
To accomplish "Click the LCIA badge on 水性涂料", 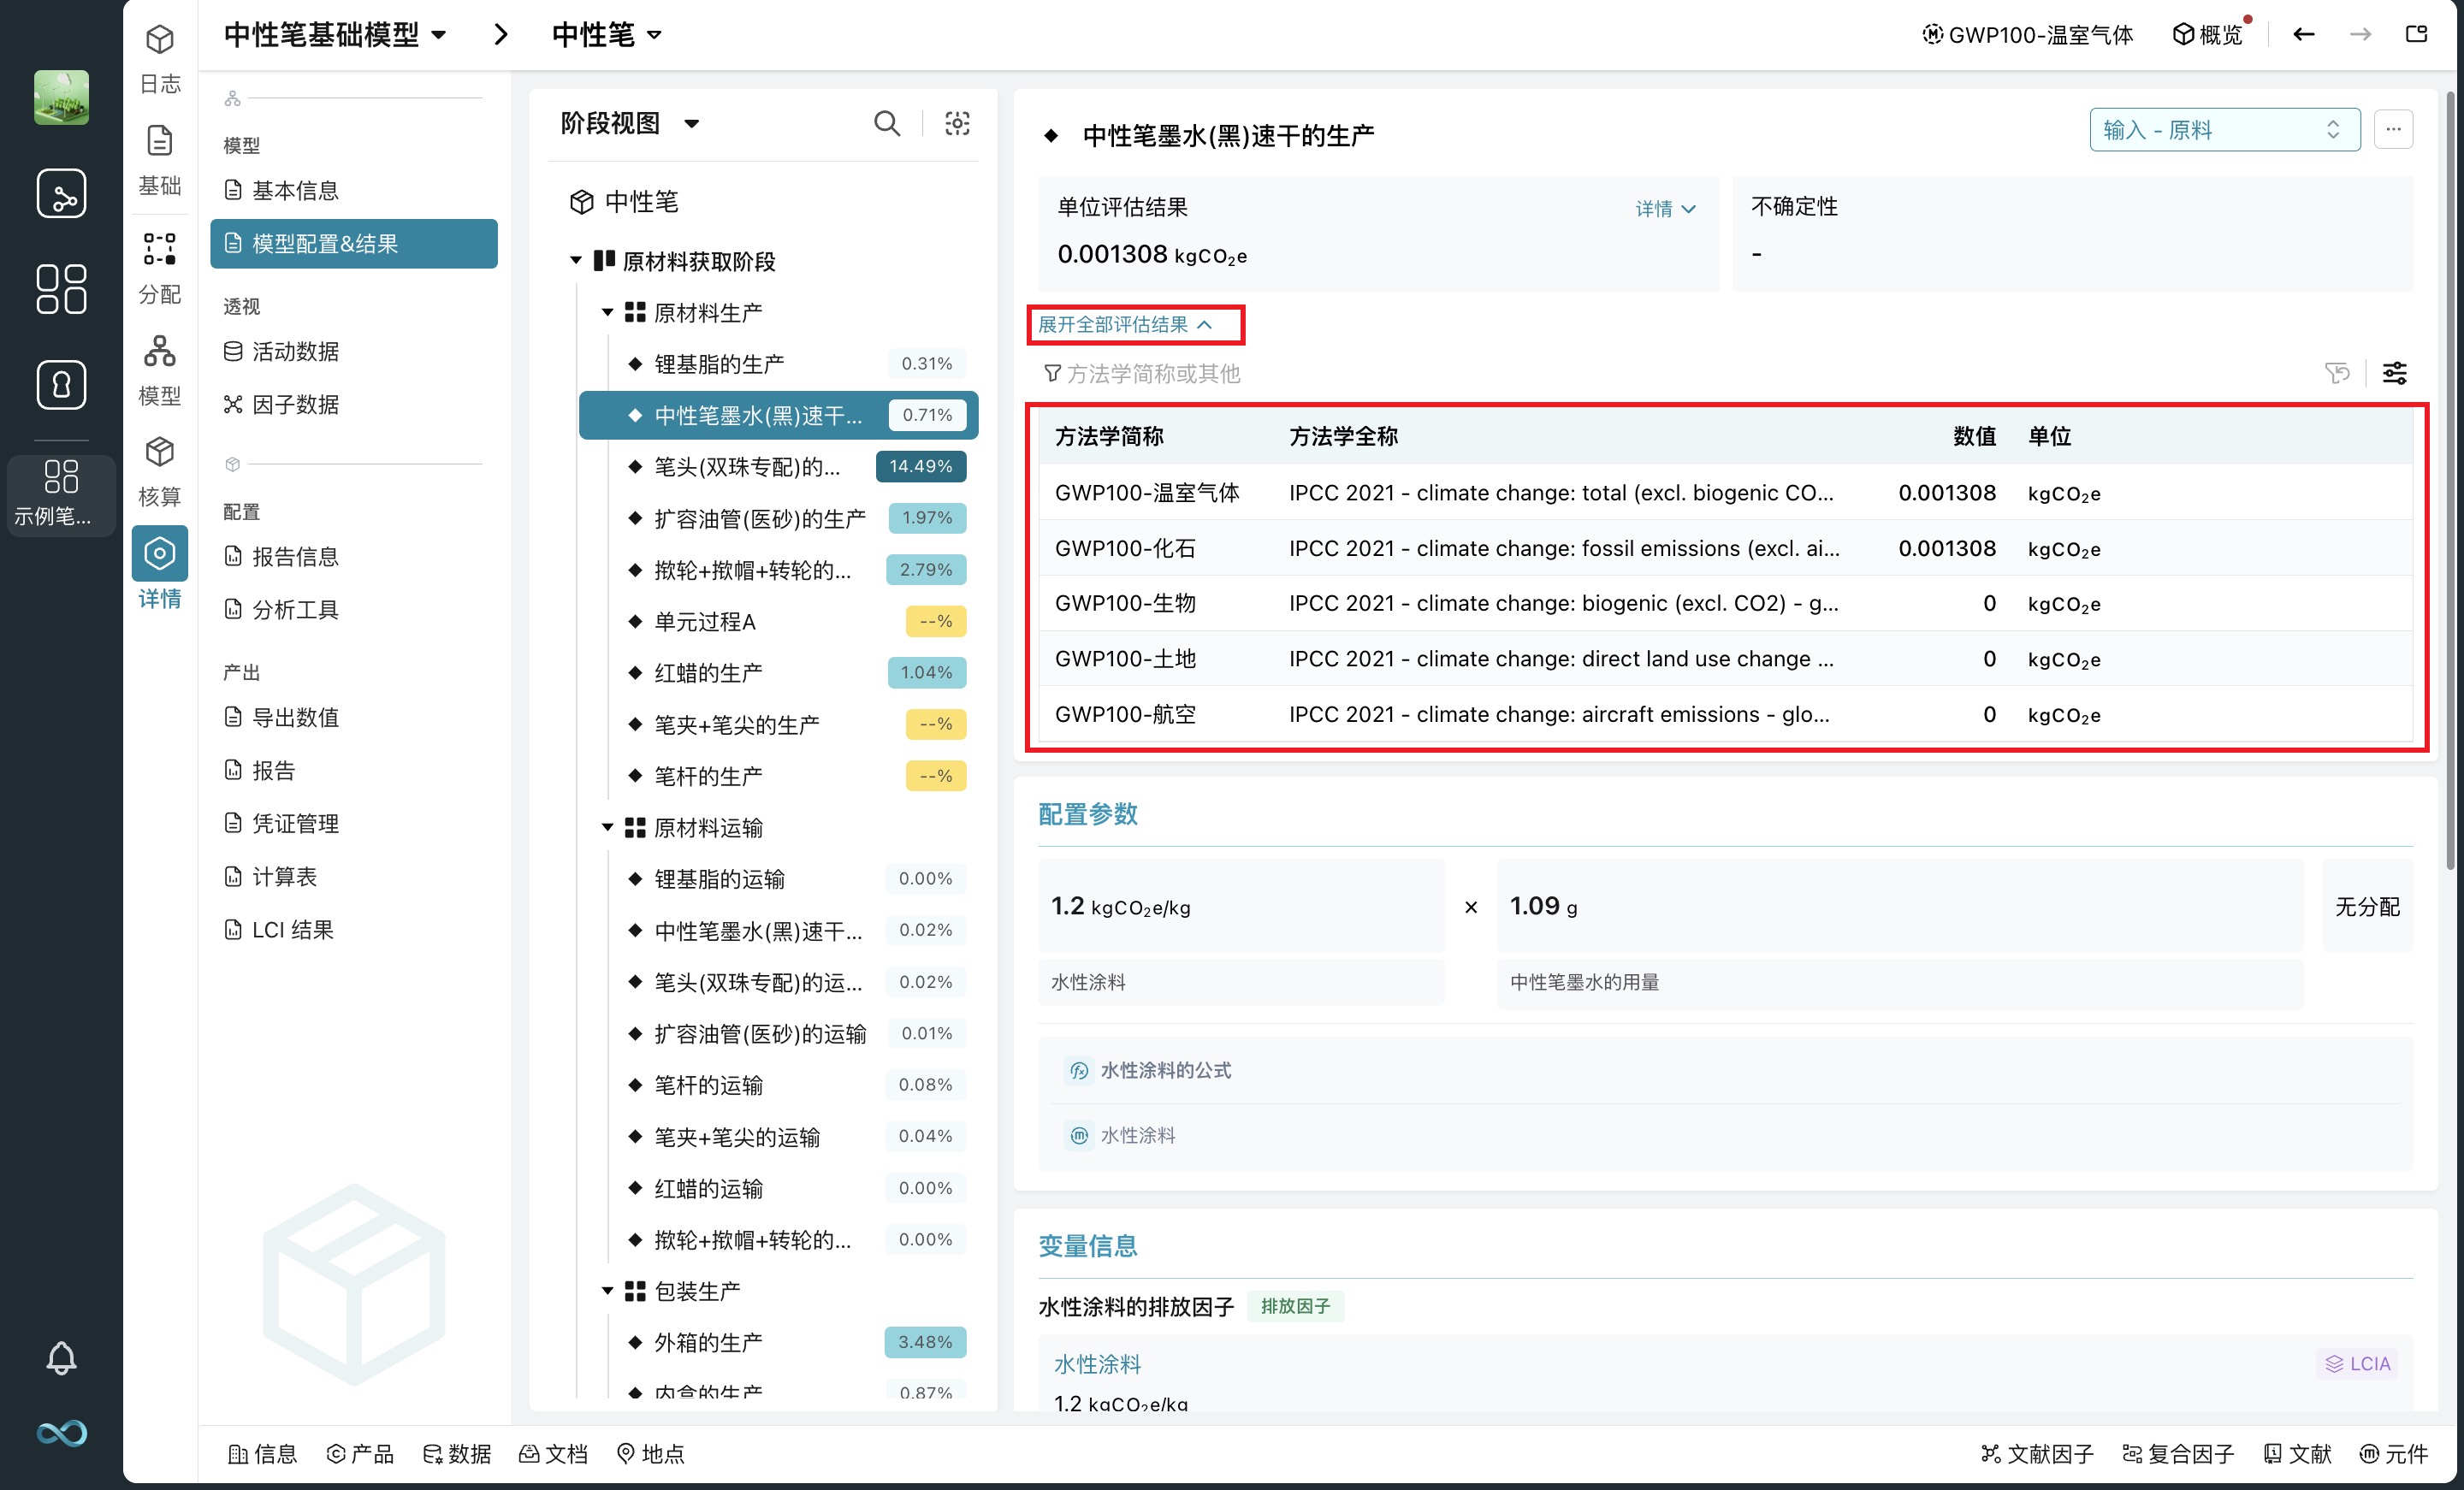I will click(2357, 1363).
